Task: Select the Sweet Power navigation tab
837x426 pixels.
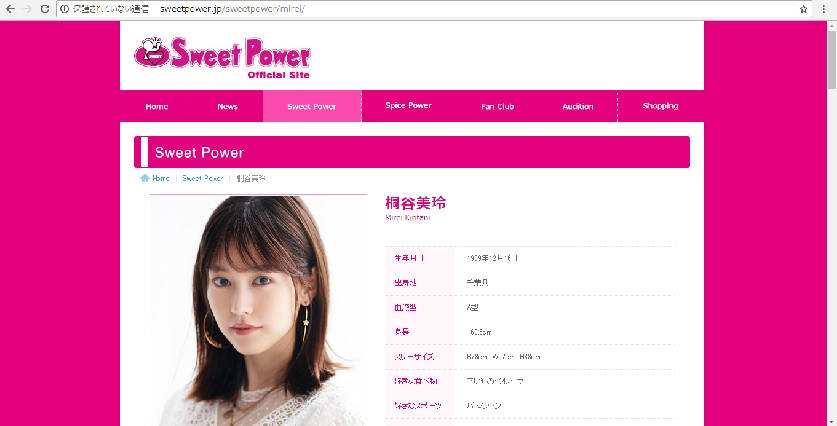Action: tap(312, 106)
